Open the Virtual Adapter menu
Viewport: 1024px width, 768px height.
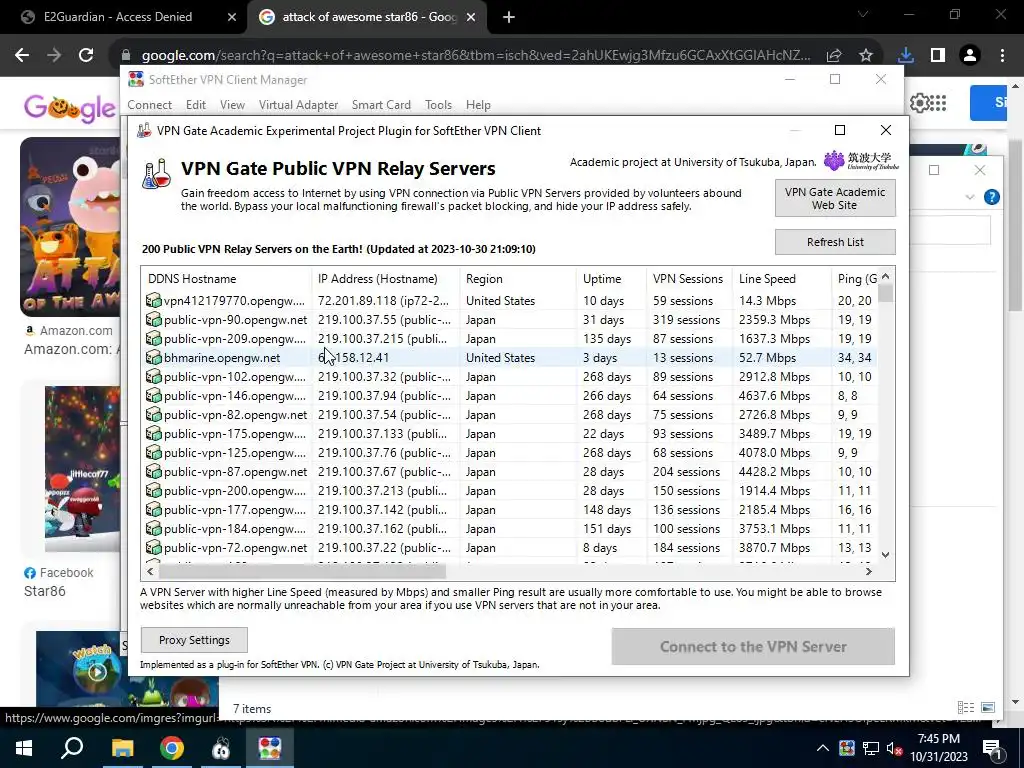pyautogui.click(x=298, y=104)
